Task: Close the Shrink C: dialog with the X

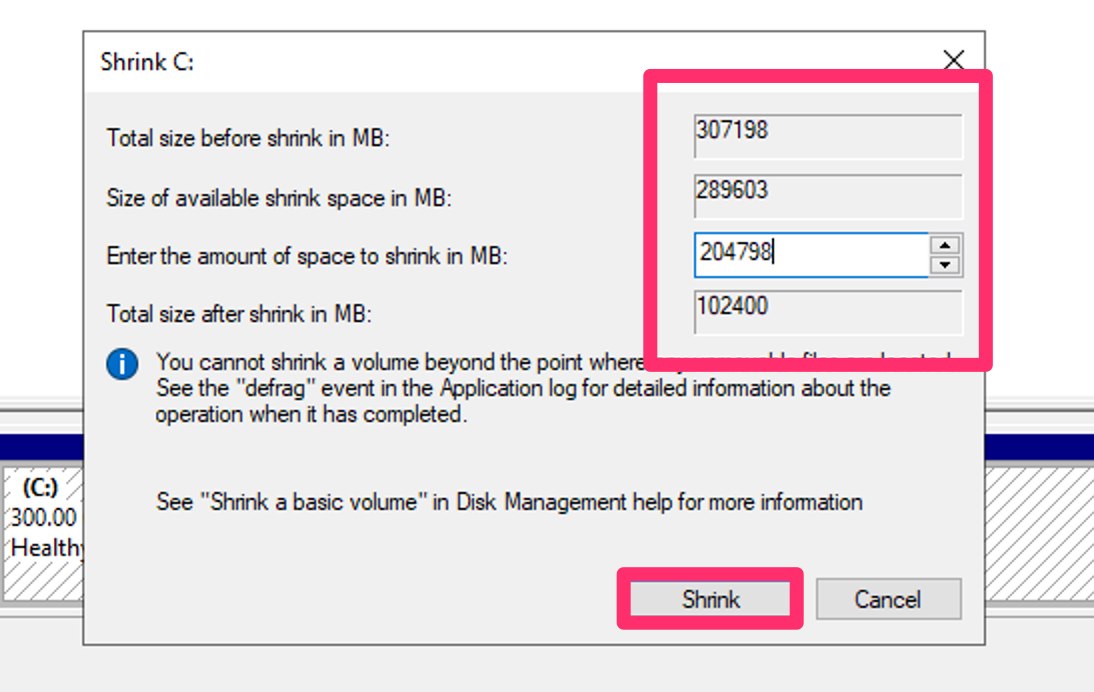Action: [x=953, y=60]
